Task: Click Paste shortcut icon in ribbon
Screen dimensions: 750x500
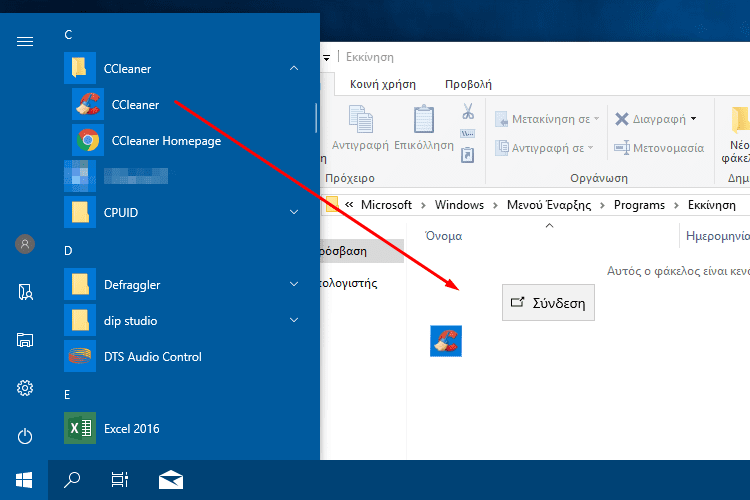Action: [x=468, y=155]
